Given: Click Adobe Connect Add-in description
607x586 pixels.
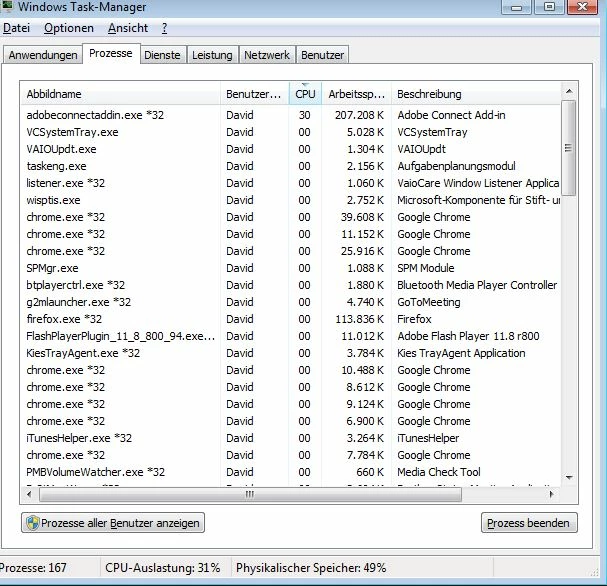Looking at the screenshot, I should point(451,115).
